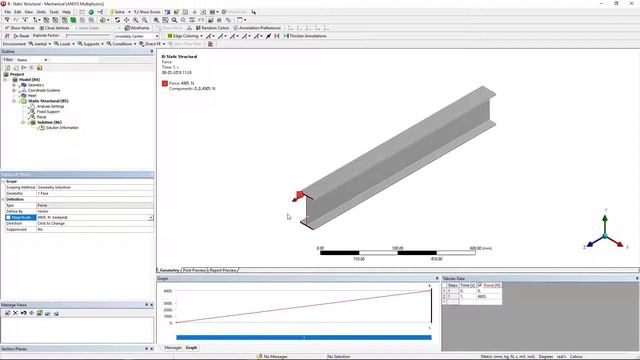
Task: Switch to Report Preview tab
Action: (223, 270)
